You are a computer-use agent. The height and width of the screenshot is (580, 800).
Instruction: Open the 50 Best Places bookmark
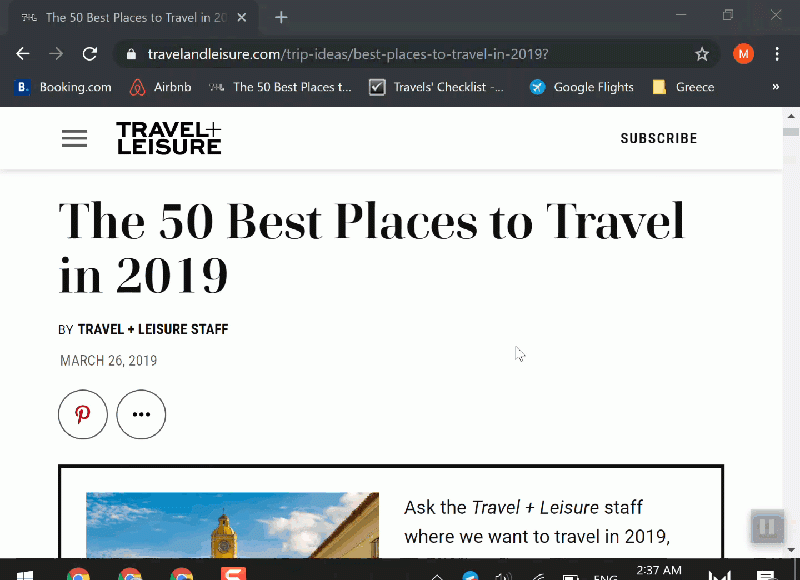(281, 87)
